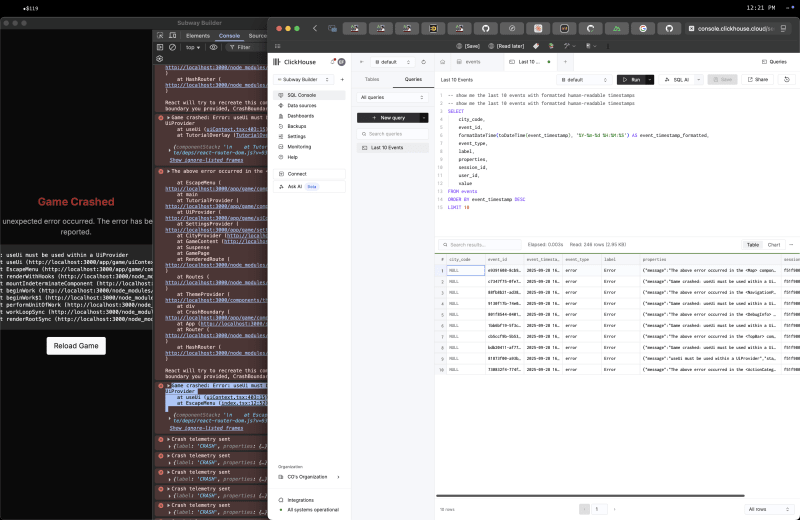Open Backups from the sidebar
This screenshot has width=800, height=520.
point(297,126)
